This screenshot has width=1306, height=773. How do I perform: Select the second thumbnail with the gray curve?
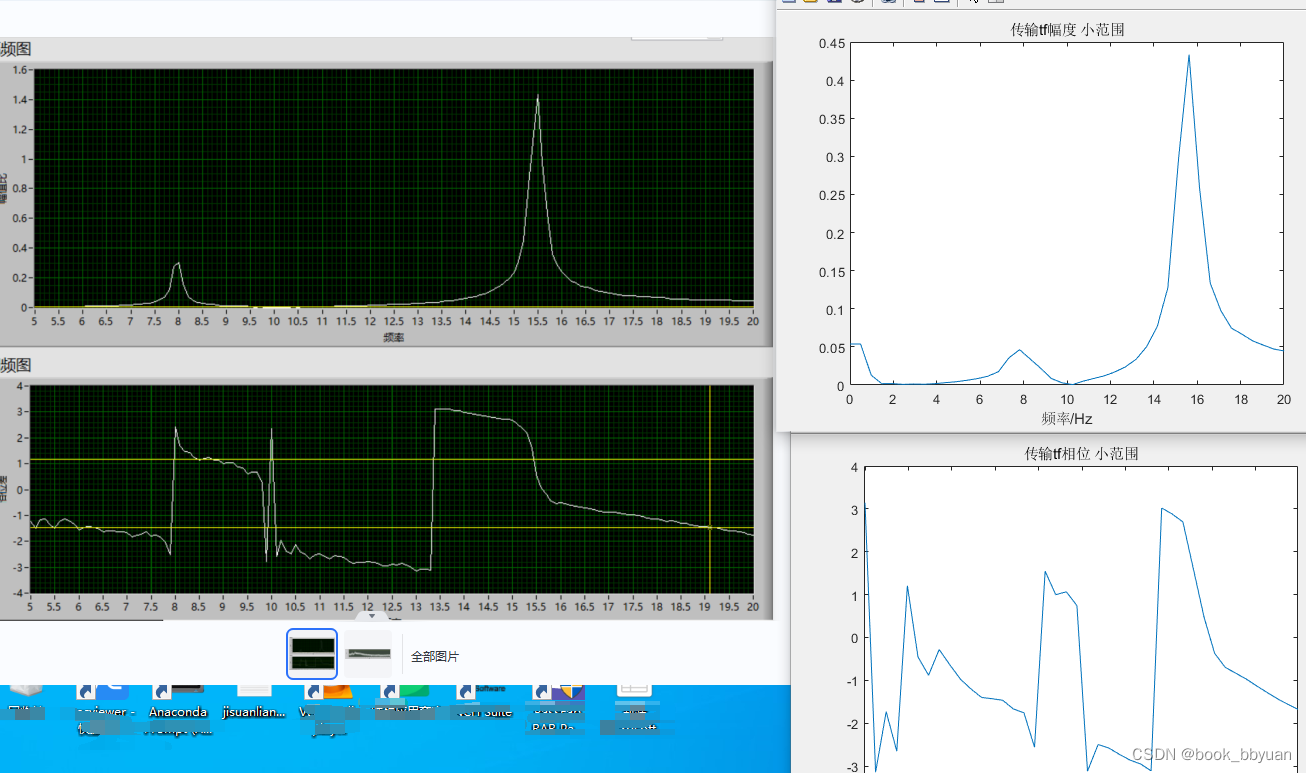tap(368, 654)
